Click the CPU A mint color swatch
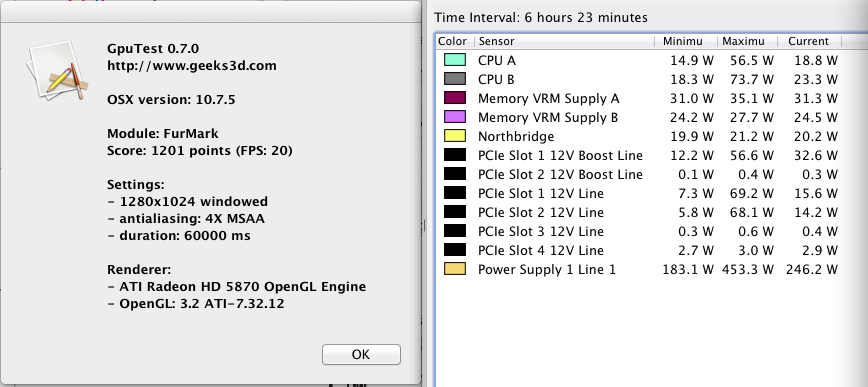Image resolution: width=868 pixels, height=387 pixels. pyautogui.click(x=454, y=60)
